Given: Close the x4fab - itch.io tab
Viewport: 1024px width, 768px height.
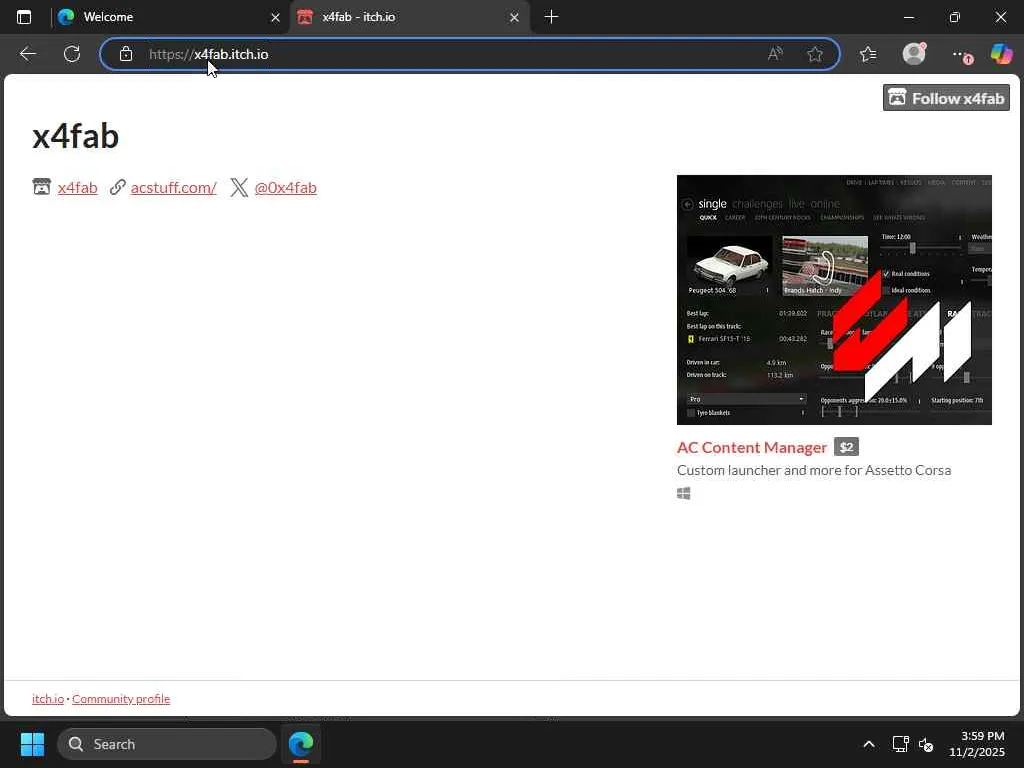Looking at the screenshot, I should [514, 18].
